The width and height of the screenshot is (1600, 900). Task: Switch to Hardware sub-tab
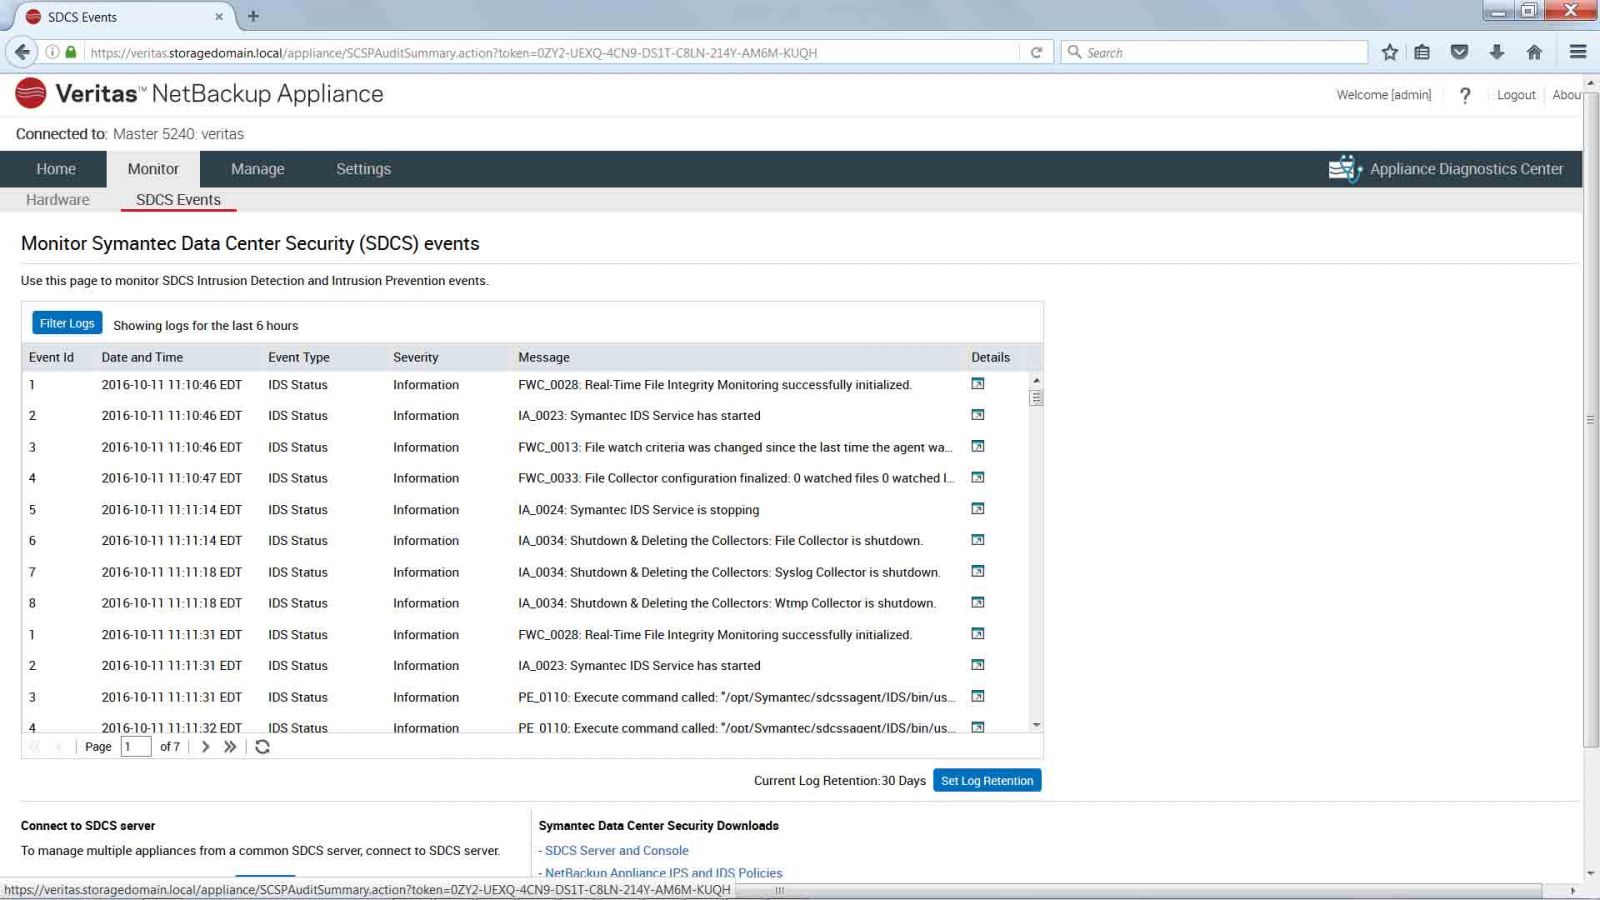click(58, 200)
